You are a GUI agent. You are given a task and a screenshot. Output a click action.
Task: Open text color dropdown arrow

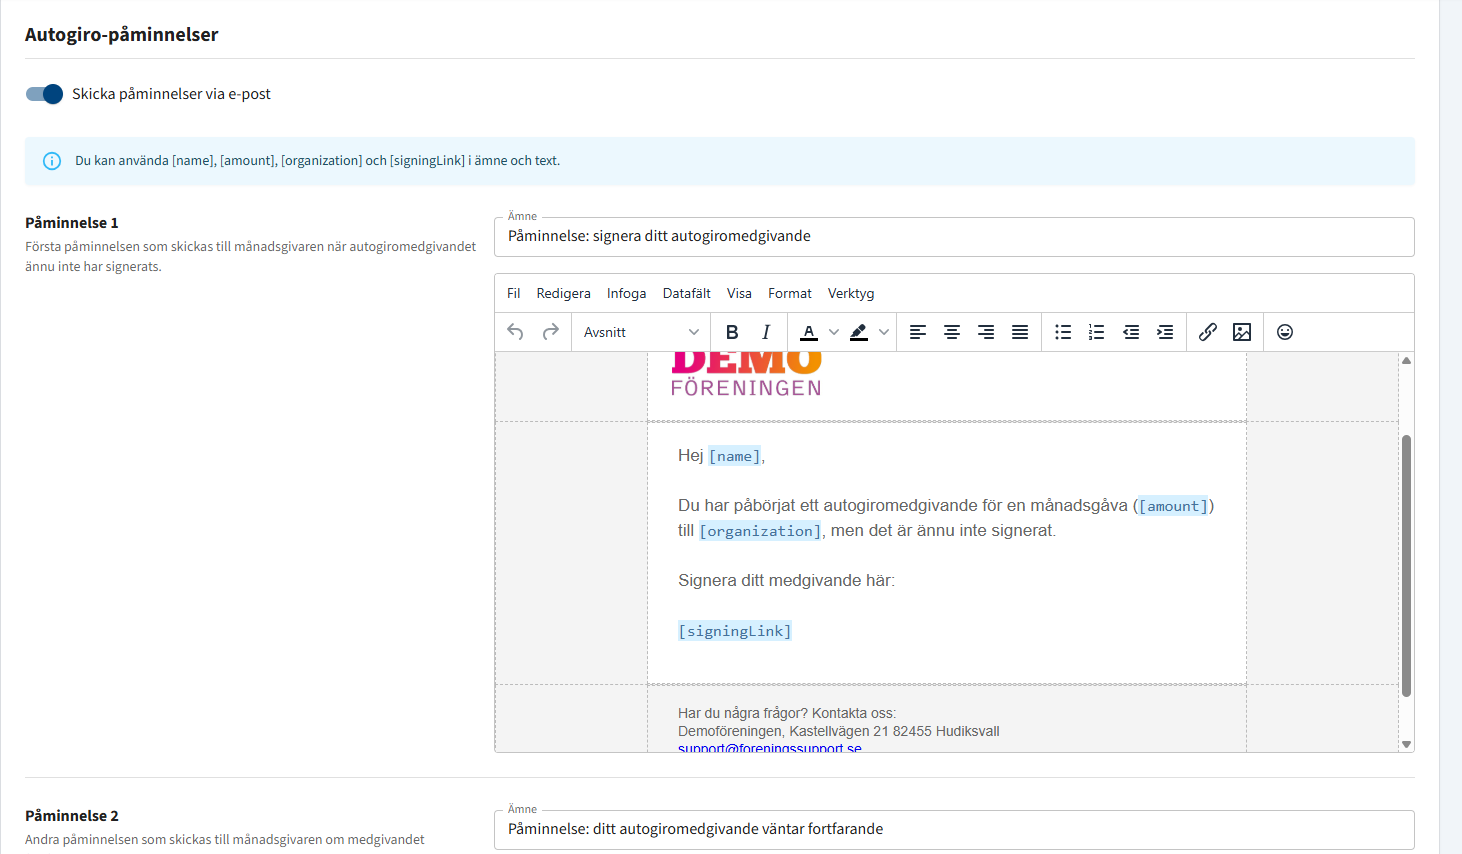(834, 332)
